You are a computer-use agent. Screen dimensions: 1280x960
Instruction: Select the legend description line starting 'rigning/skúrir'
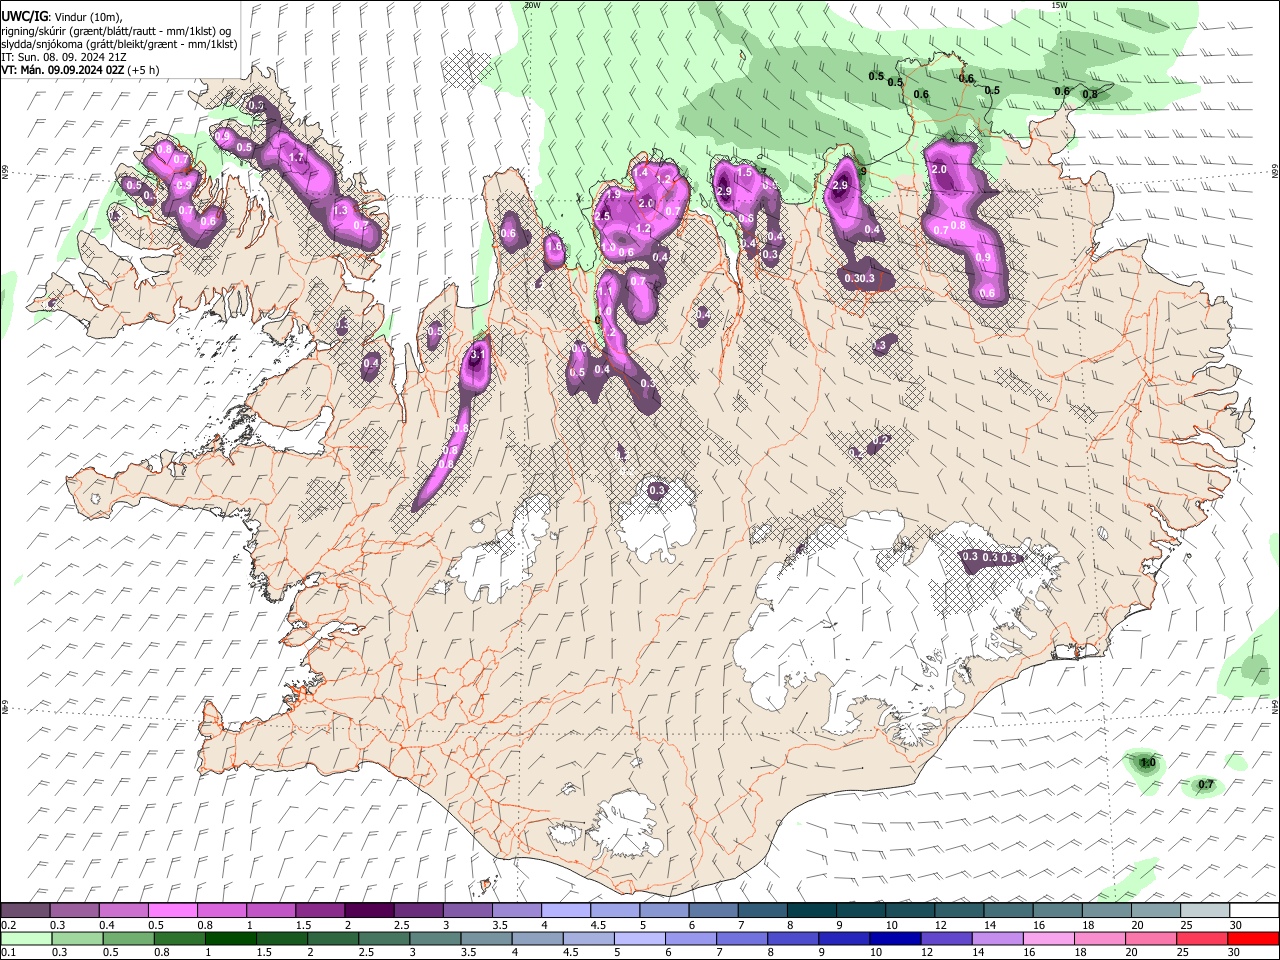pos(116,30)
